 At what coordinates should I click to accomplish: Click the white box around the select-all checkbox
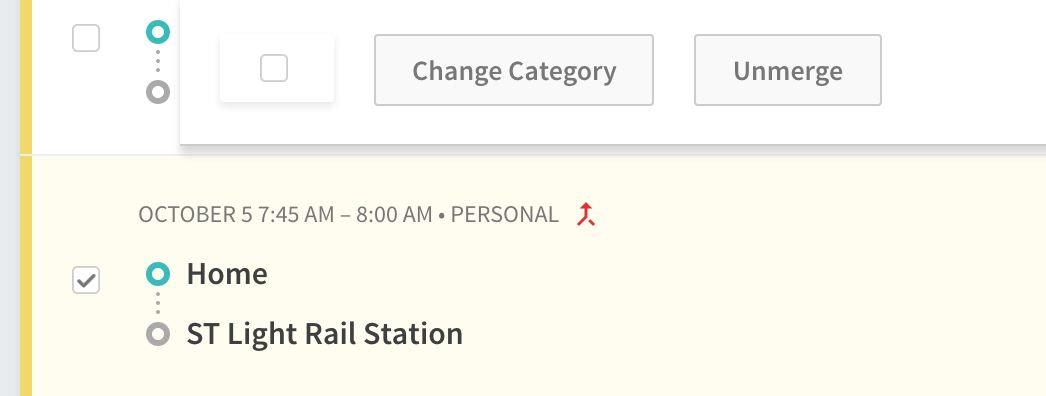coord(277,68)
